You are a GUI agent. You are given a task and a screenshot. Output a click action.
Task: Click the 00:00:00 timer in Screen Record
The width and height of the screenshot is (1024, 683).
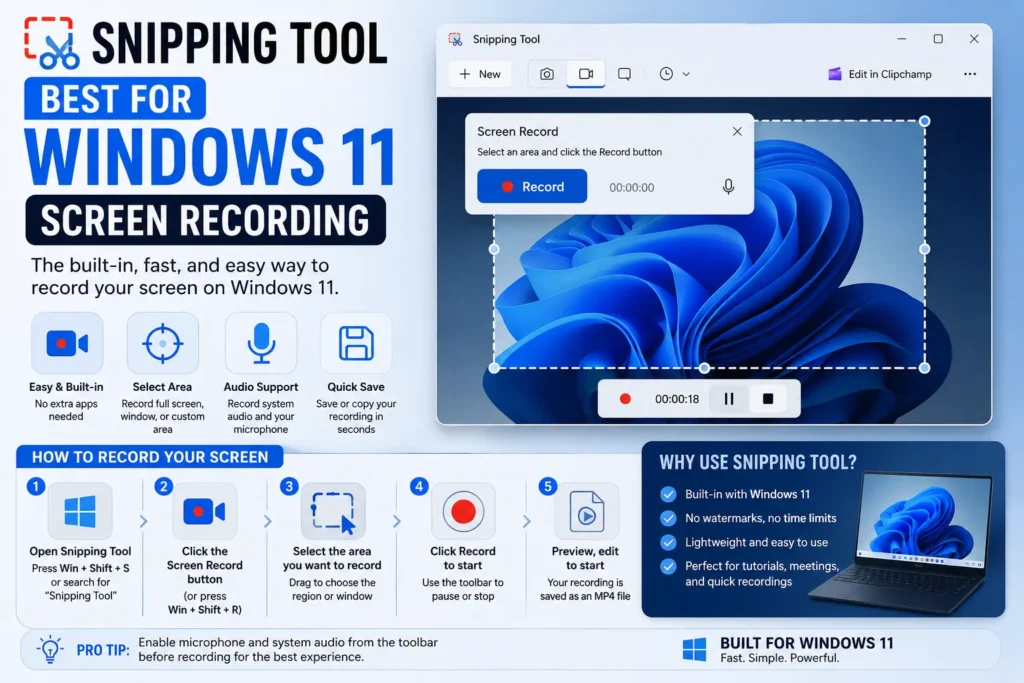pyautogui.click(x=632, y=187)
